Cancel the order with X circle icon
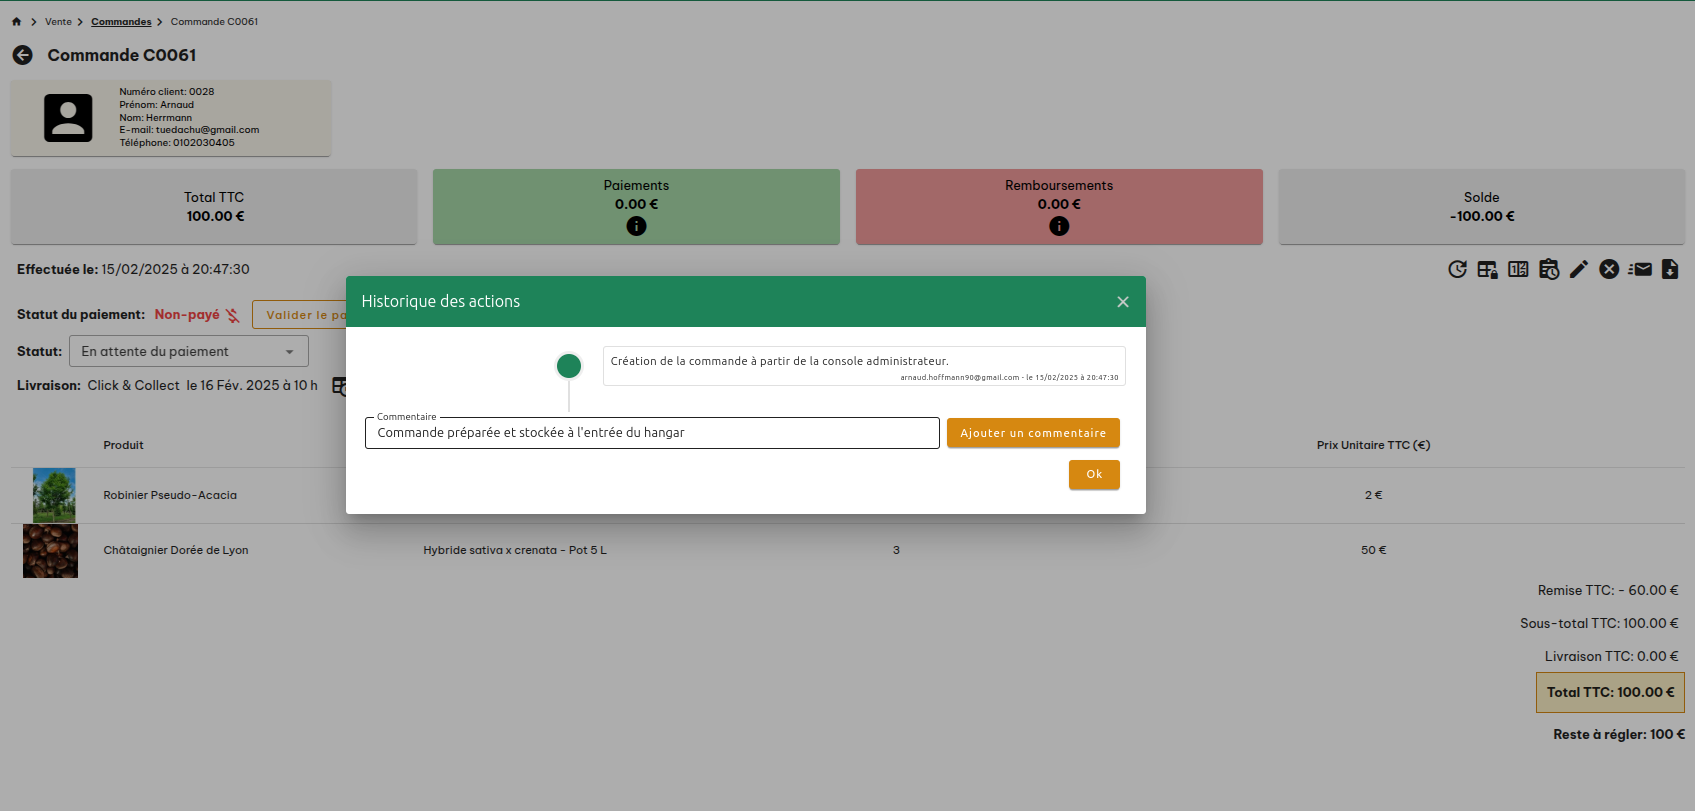The width and height of the screenshot is (1695, 811). click(x=1609, y=269)
